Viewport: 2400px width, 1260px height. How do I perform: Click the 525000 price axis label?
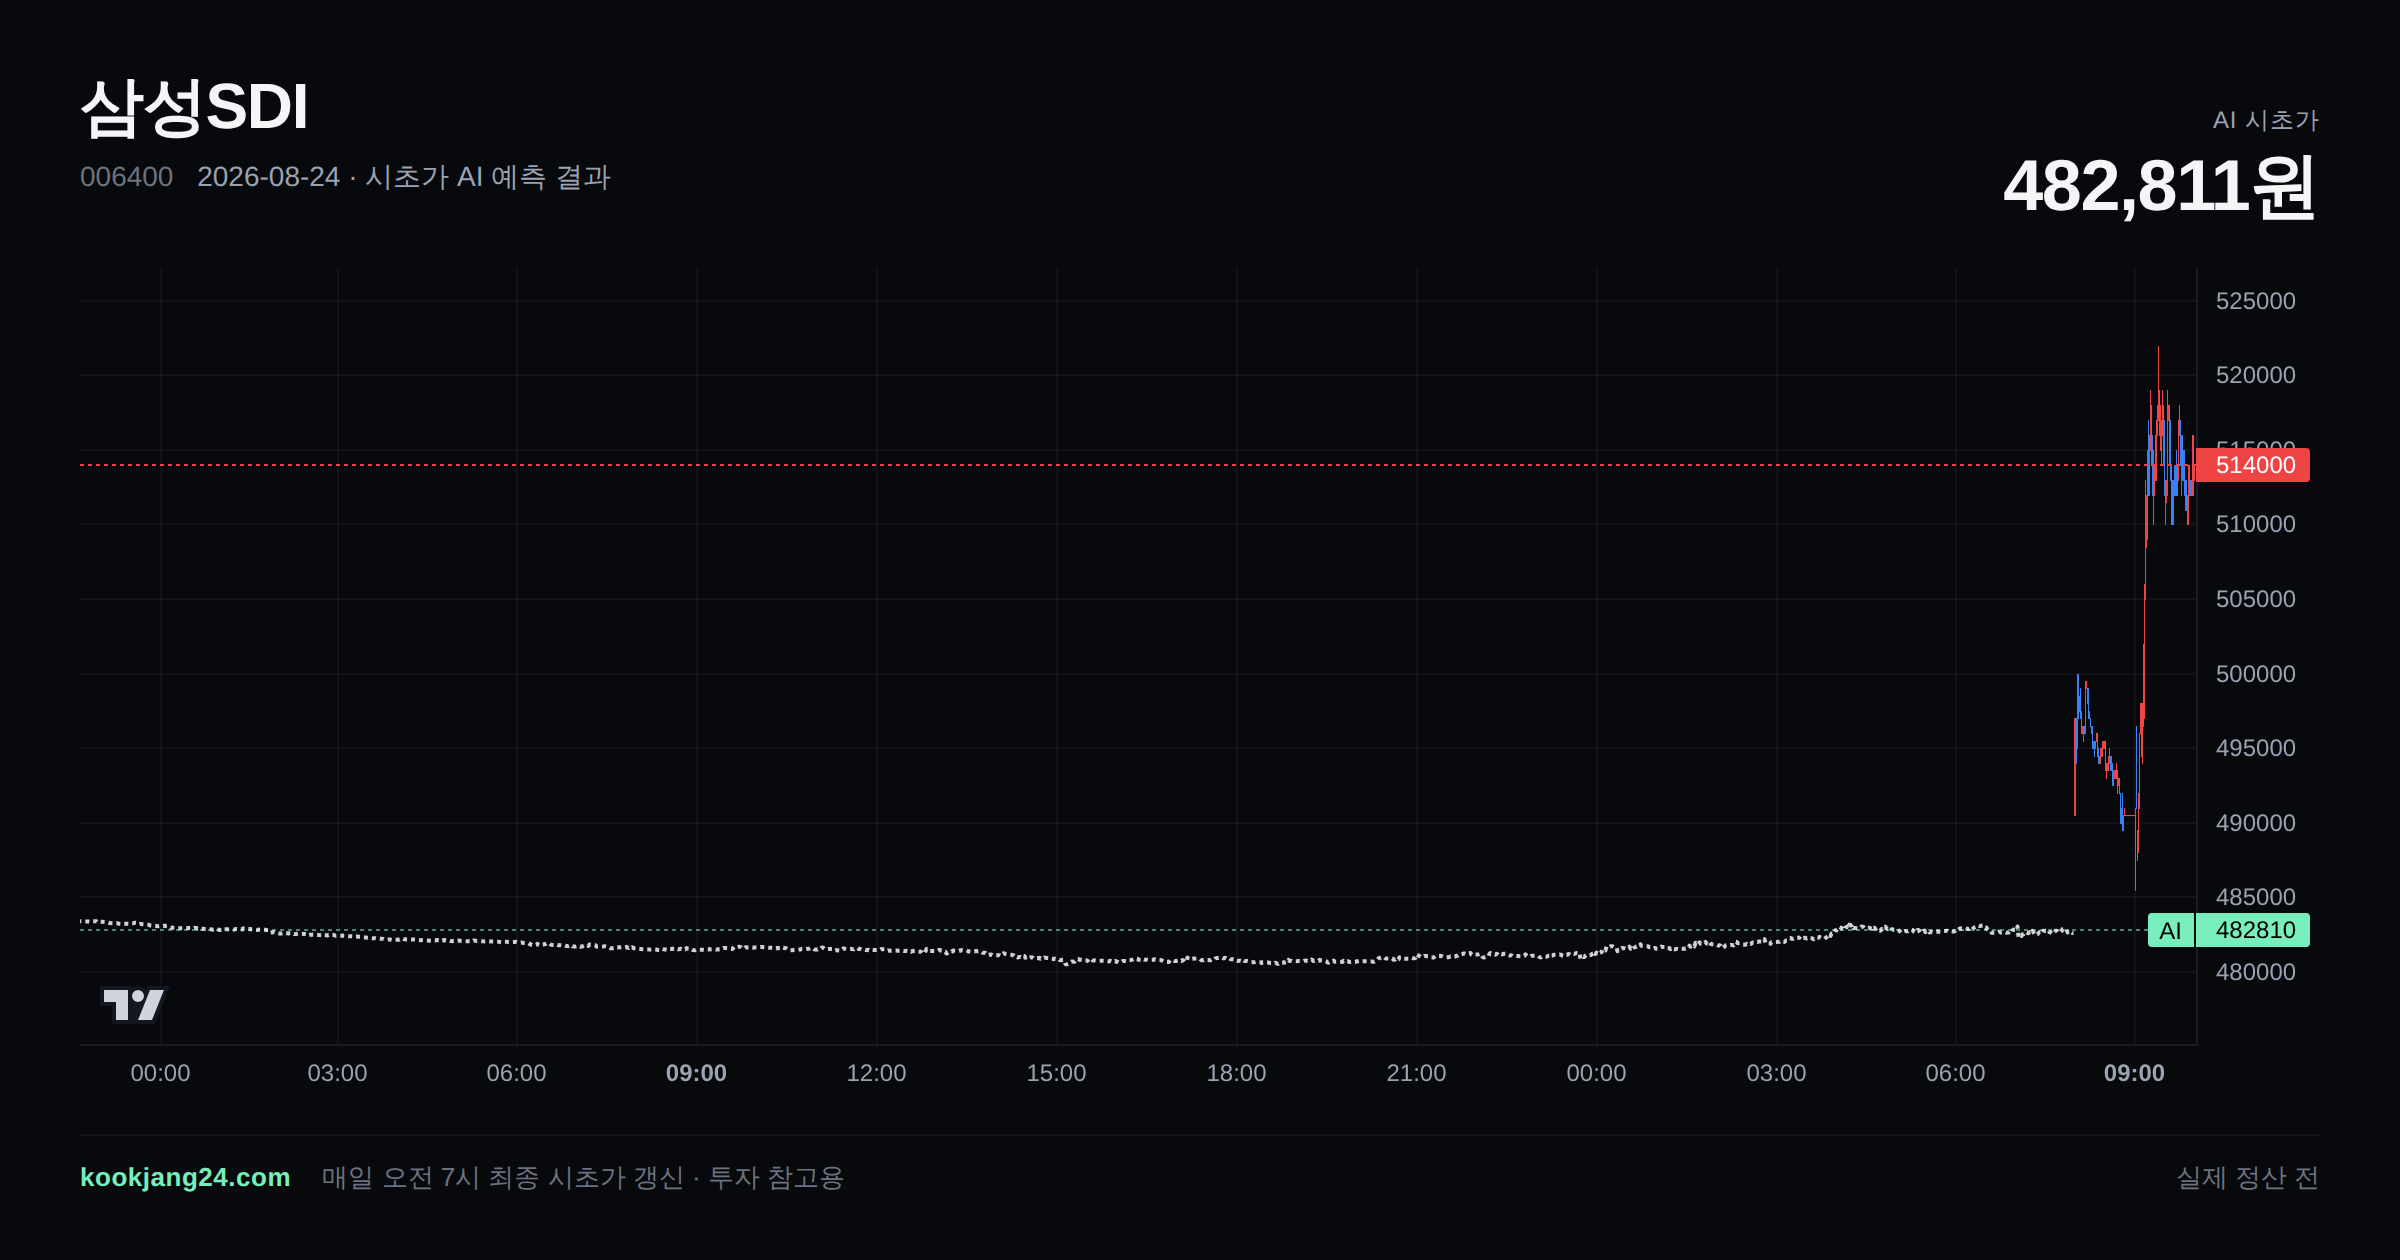click(2255, 301)
